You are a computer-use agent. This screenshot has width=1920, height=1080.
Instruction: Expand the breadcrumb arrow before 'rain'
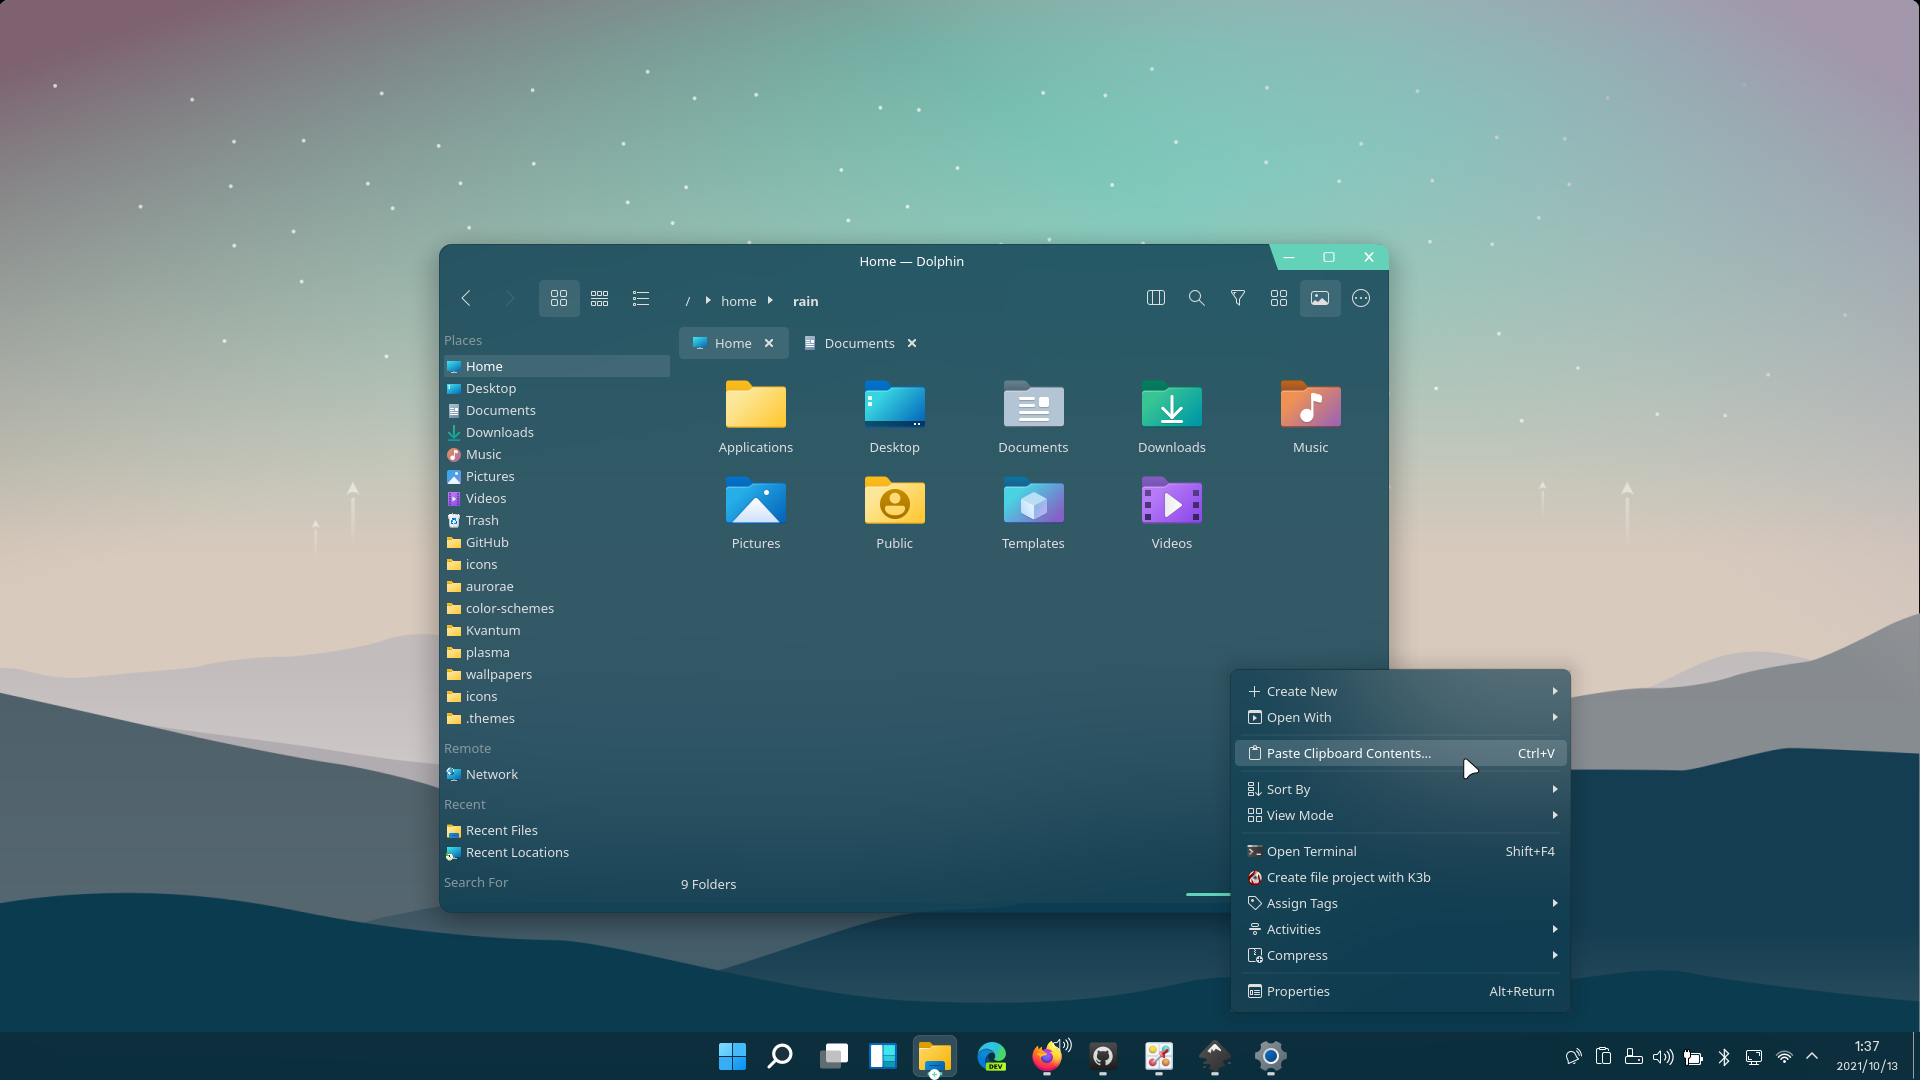click(x=770, y=300)
